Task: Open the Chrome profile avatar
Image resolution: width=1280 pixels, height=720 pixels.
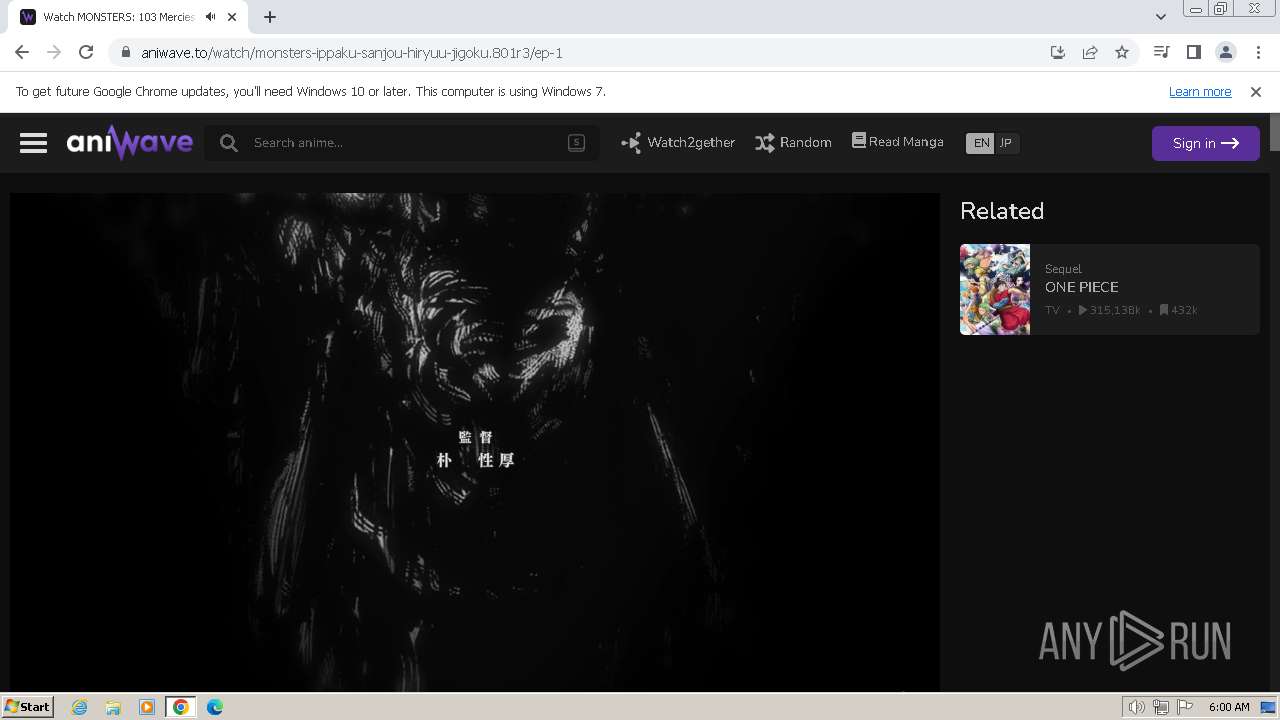Action: click(x=1225, y=52)
